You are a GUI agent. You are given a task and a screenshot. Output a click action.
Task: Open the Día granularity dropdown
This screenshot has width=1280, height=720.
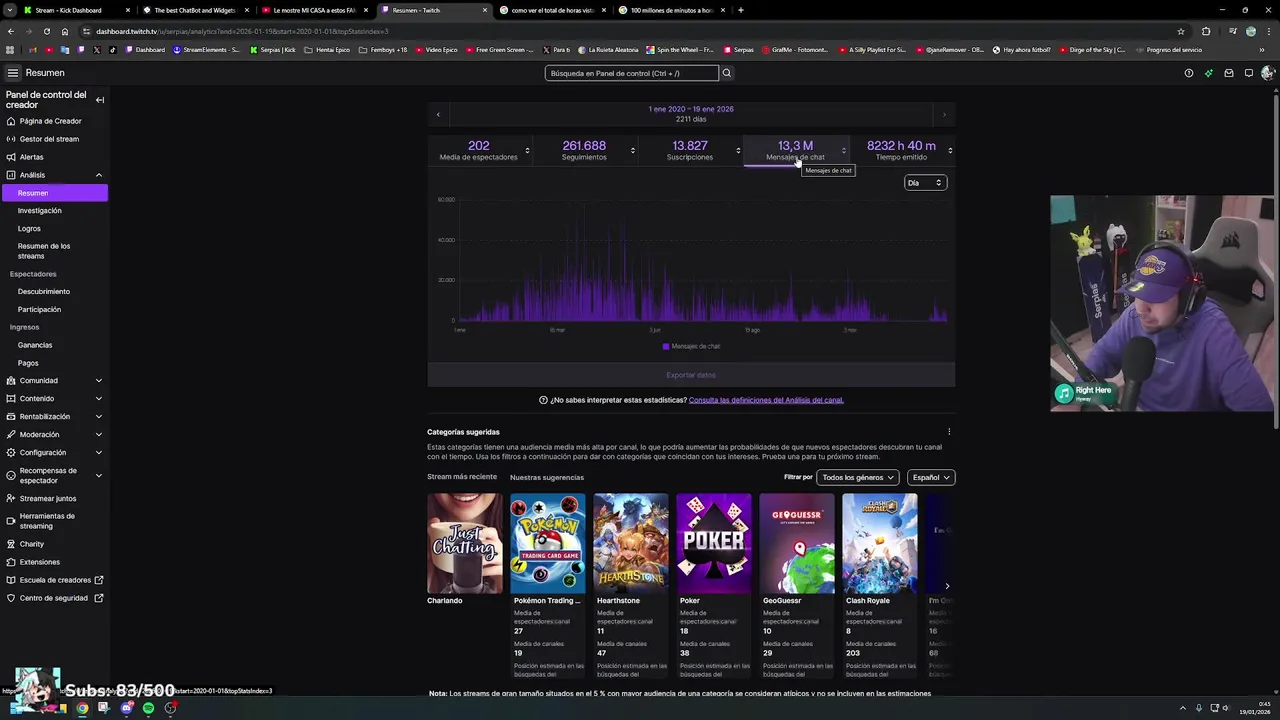click(x=925, y=183)
